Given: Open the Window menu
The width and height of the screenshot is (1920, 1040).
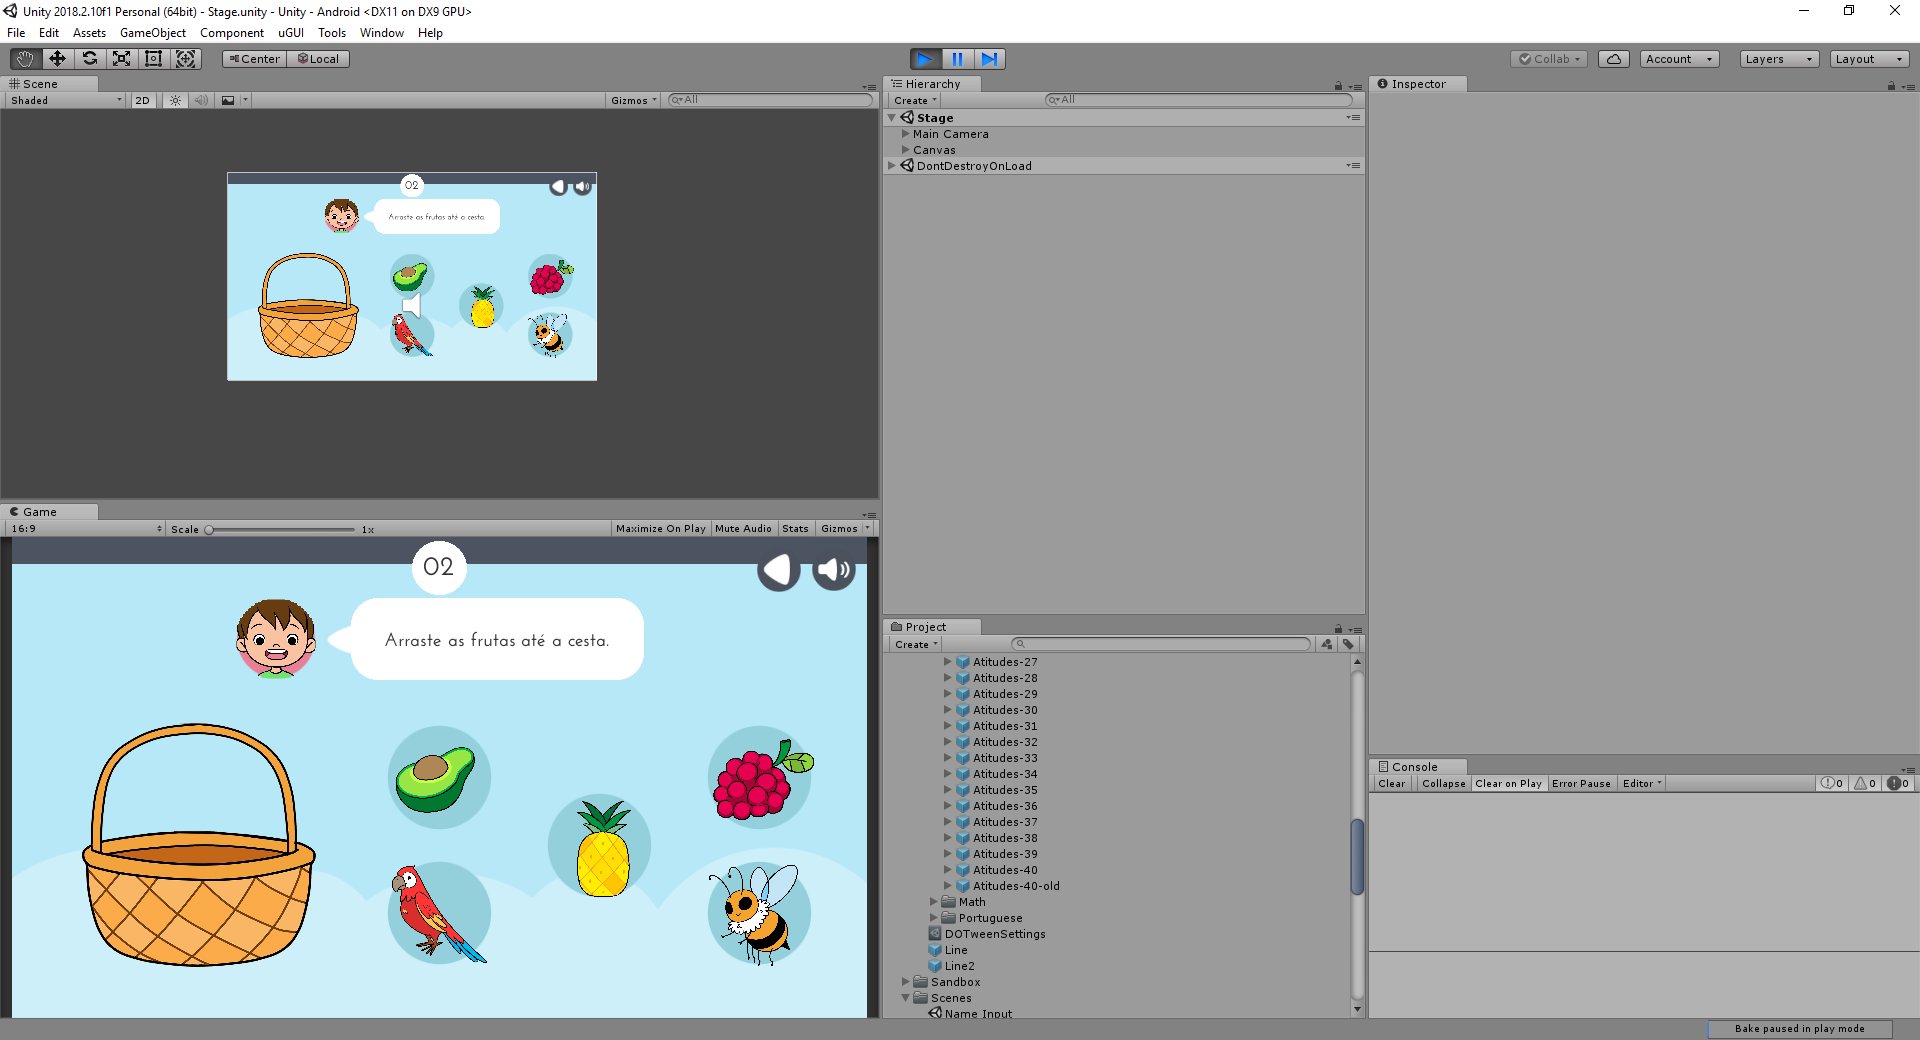Looking at the screenshot, I should tap(382, 33).
